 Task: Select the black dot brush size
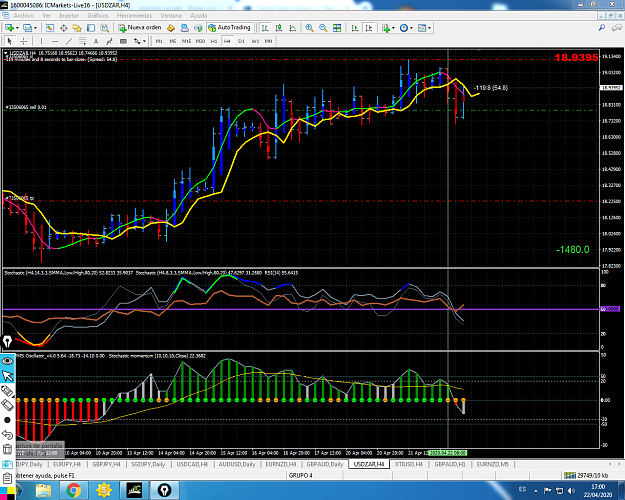(7, 420)
